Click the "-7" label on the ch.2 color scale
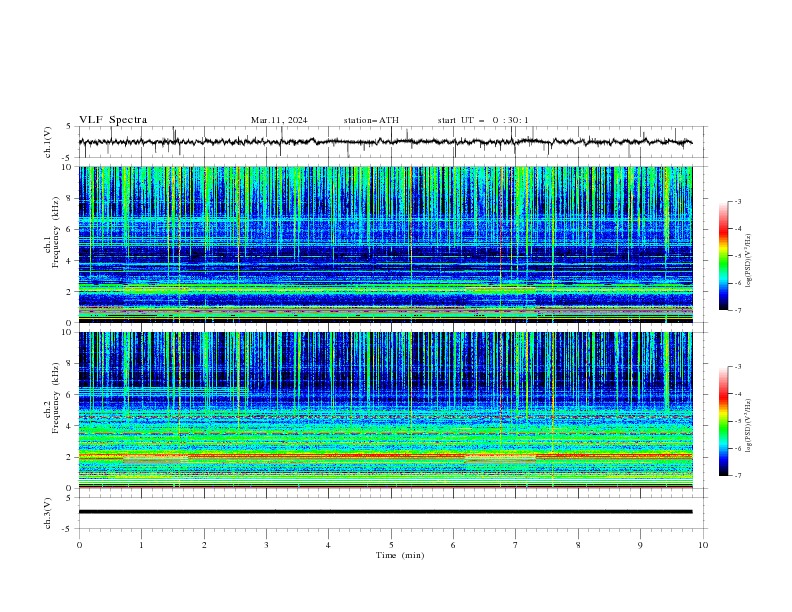 [738, 476]
